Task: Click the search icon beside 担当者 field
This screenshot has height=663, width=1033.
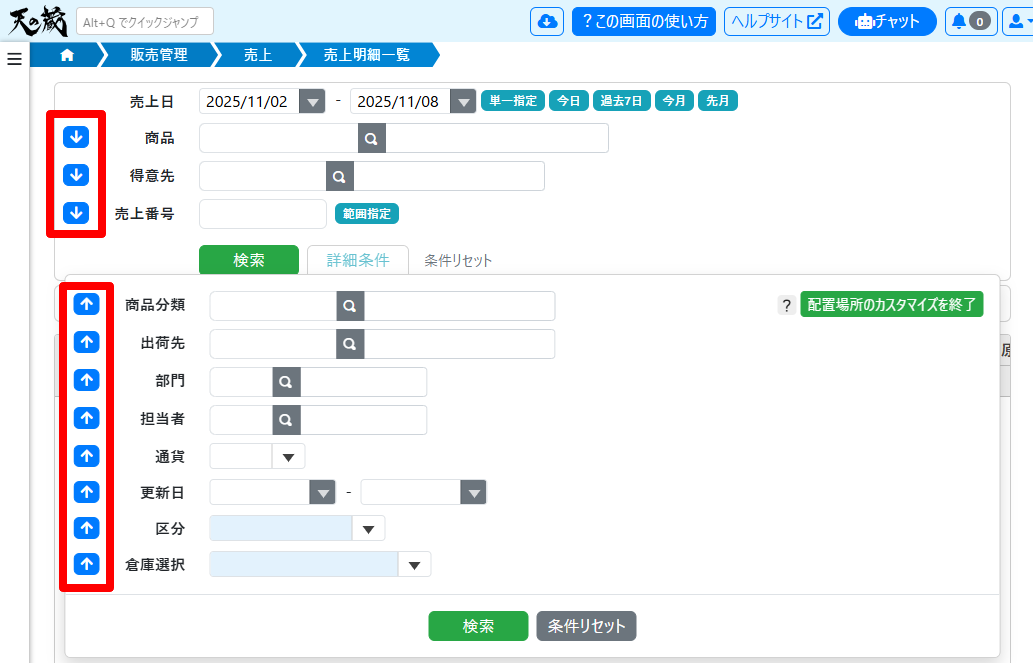Action: [x=286, y=420]
